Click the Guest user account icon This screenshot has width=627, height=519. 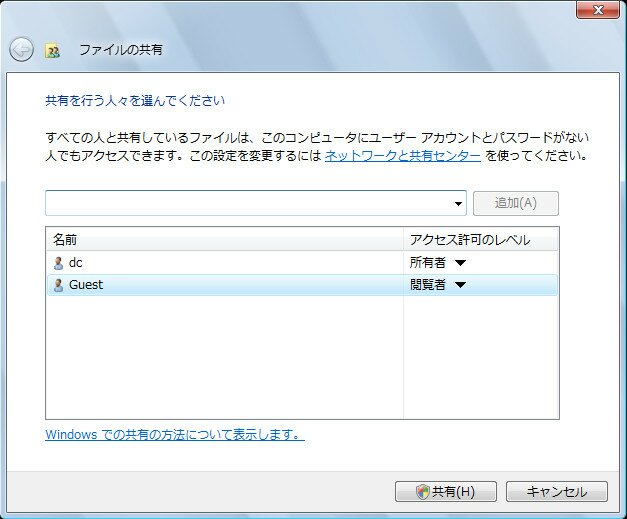58,285
